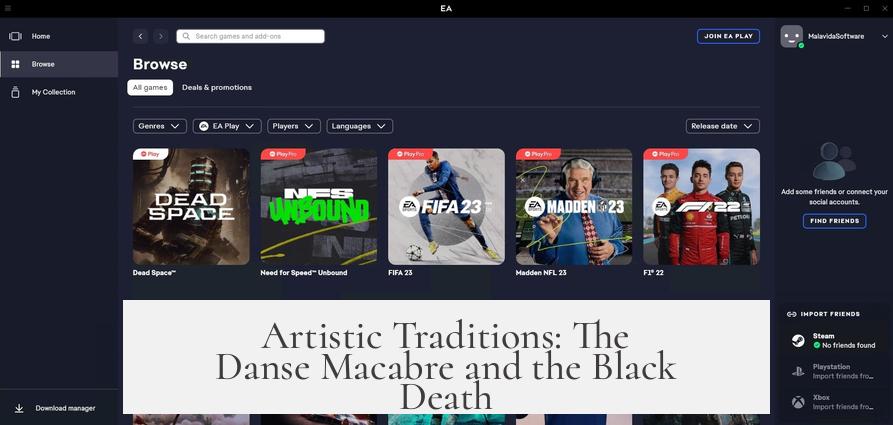This screenshot has width=893, height=425.
Task: Click the search magnifier icon
Action: pos(186,36)
